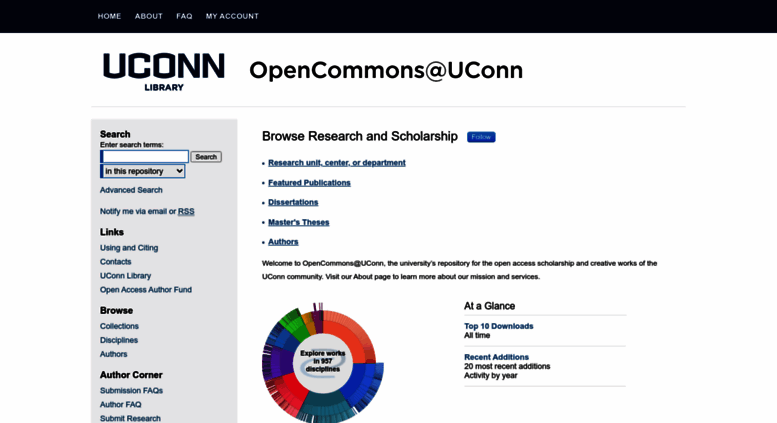Image resolution: width=777 pixels, height=423 pixels.
Task: Browse Disciplines in sidebar
Action: tap(119, 340)
